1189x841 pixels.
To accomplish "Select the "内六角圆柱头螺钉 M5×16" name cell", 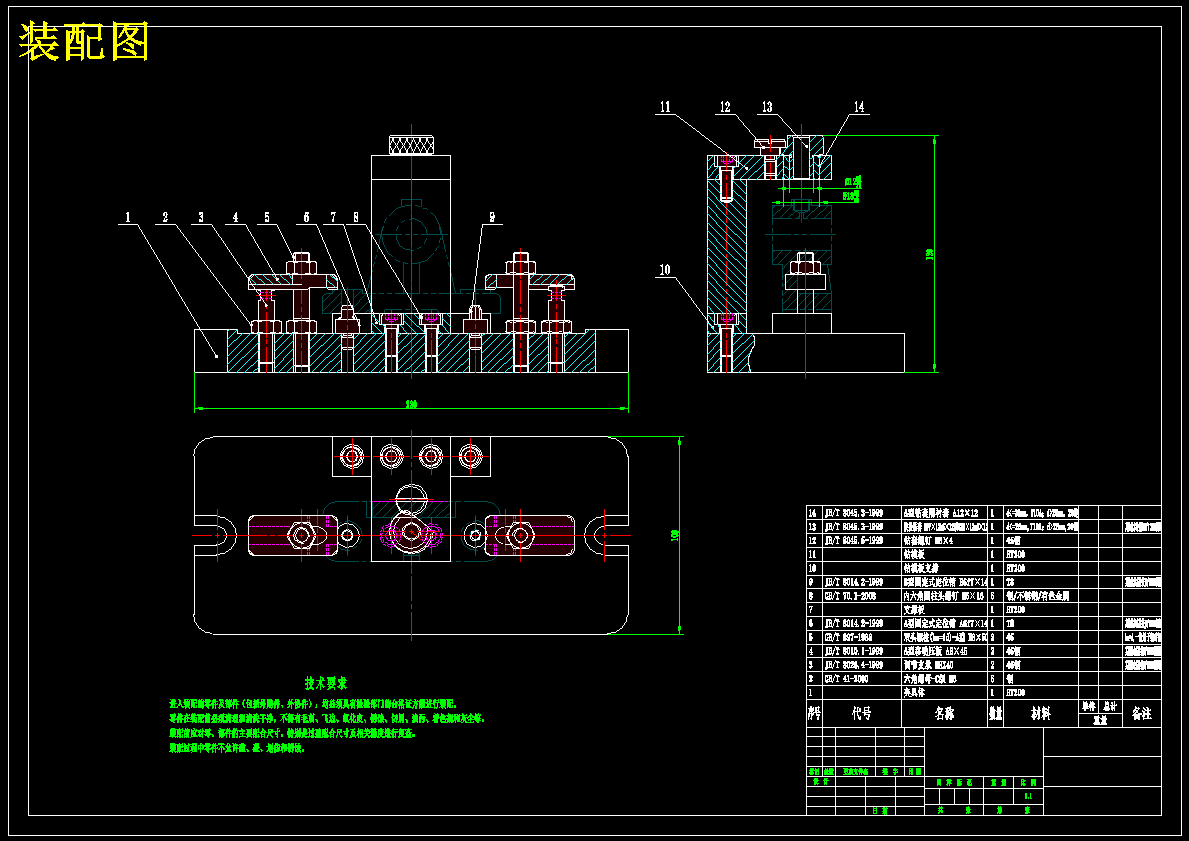I will click(x=944, y=596).
